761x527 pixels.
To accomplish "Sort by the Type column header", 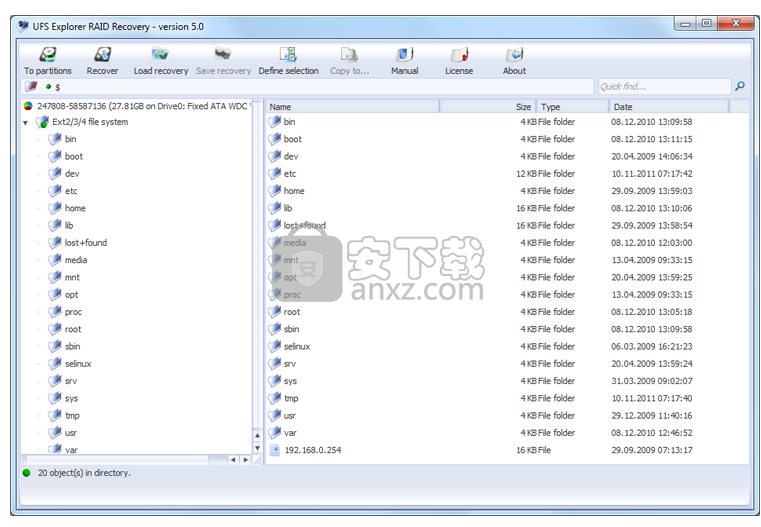I will pos(572,106).
